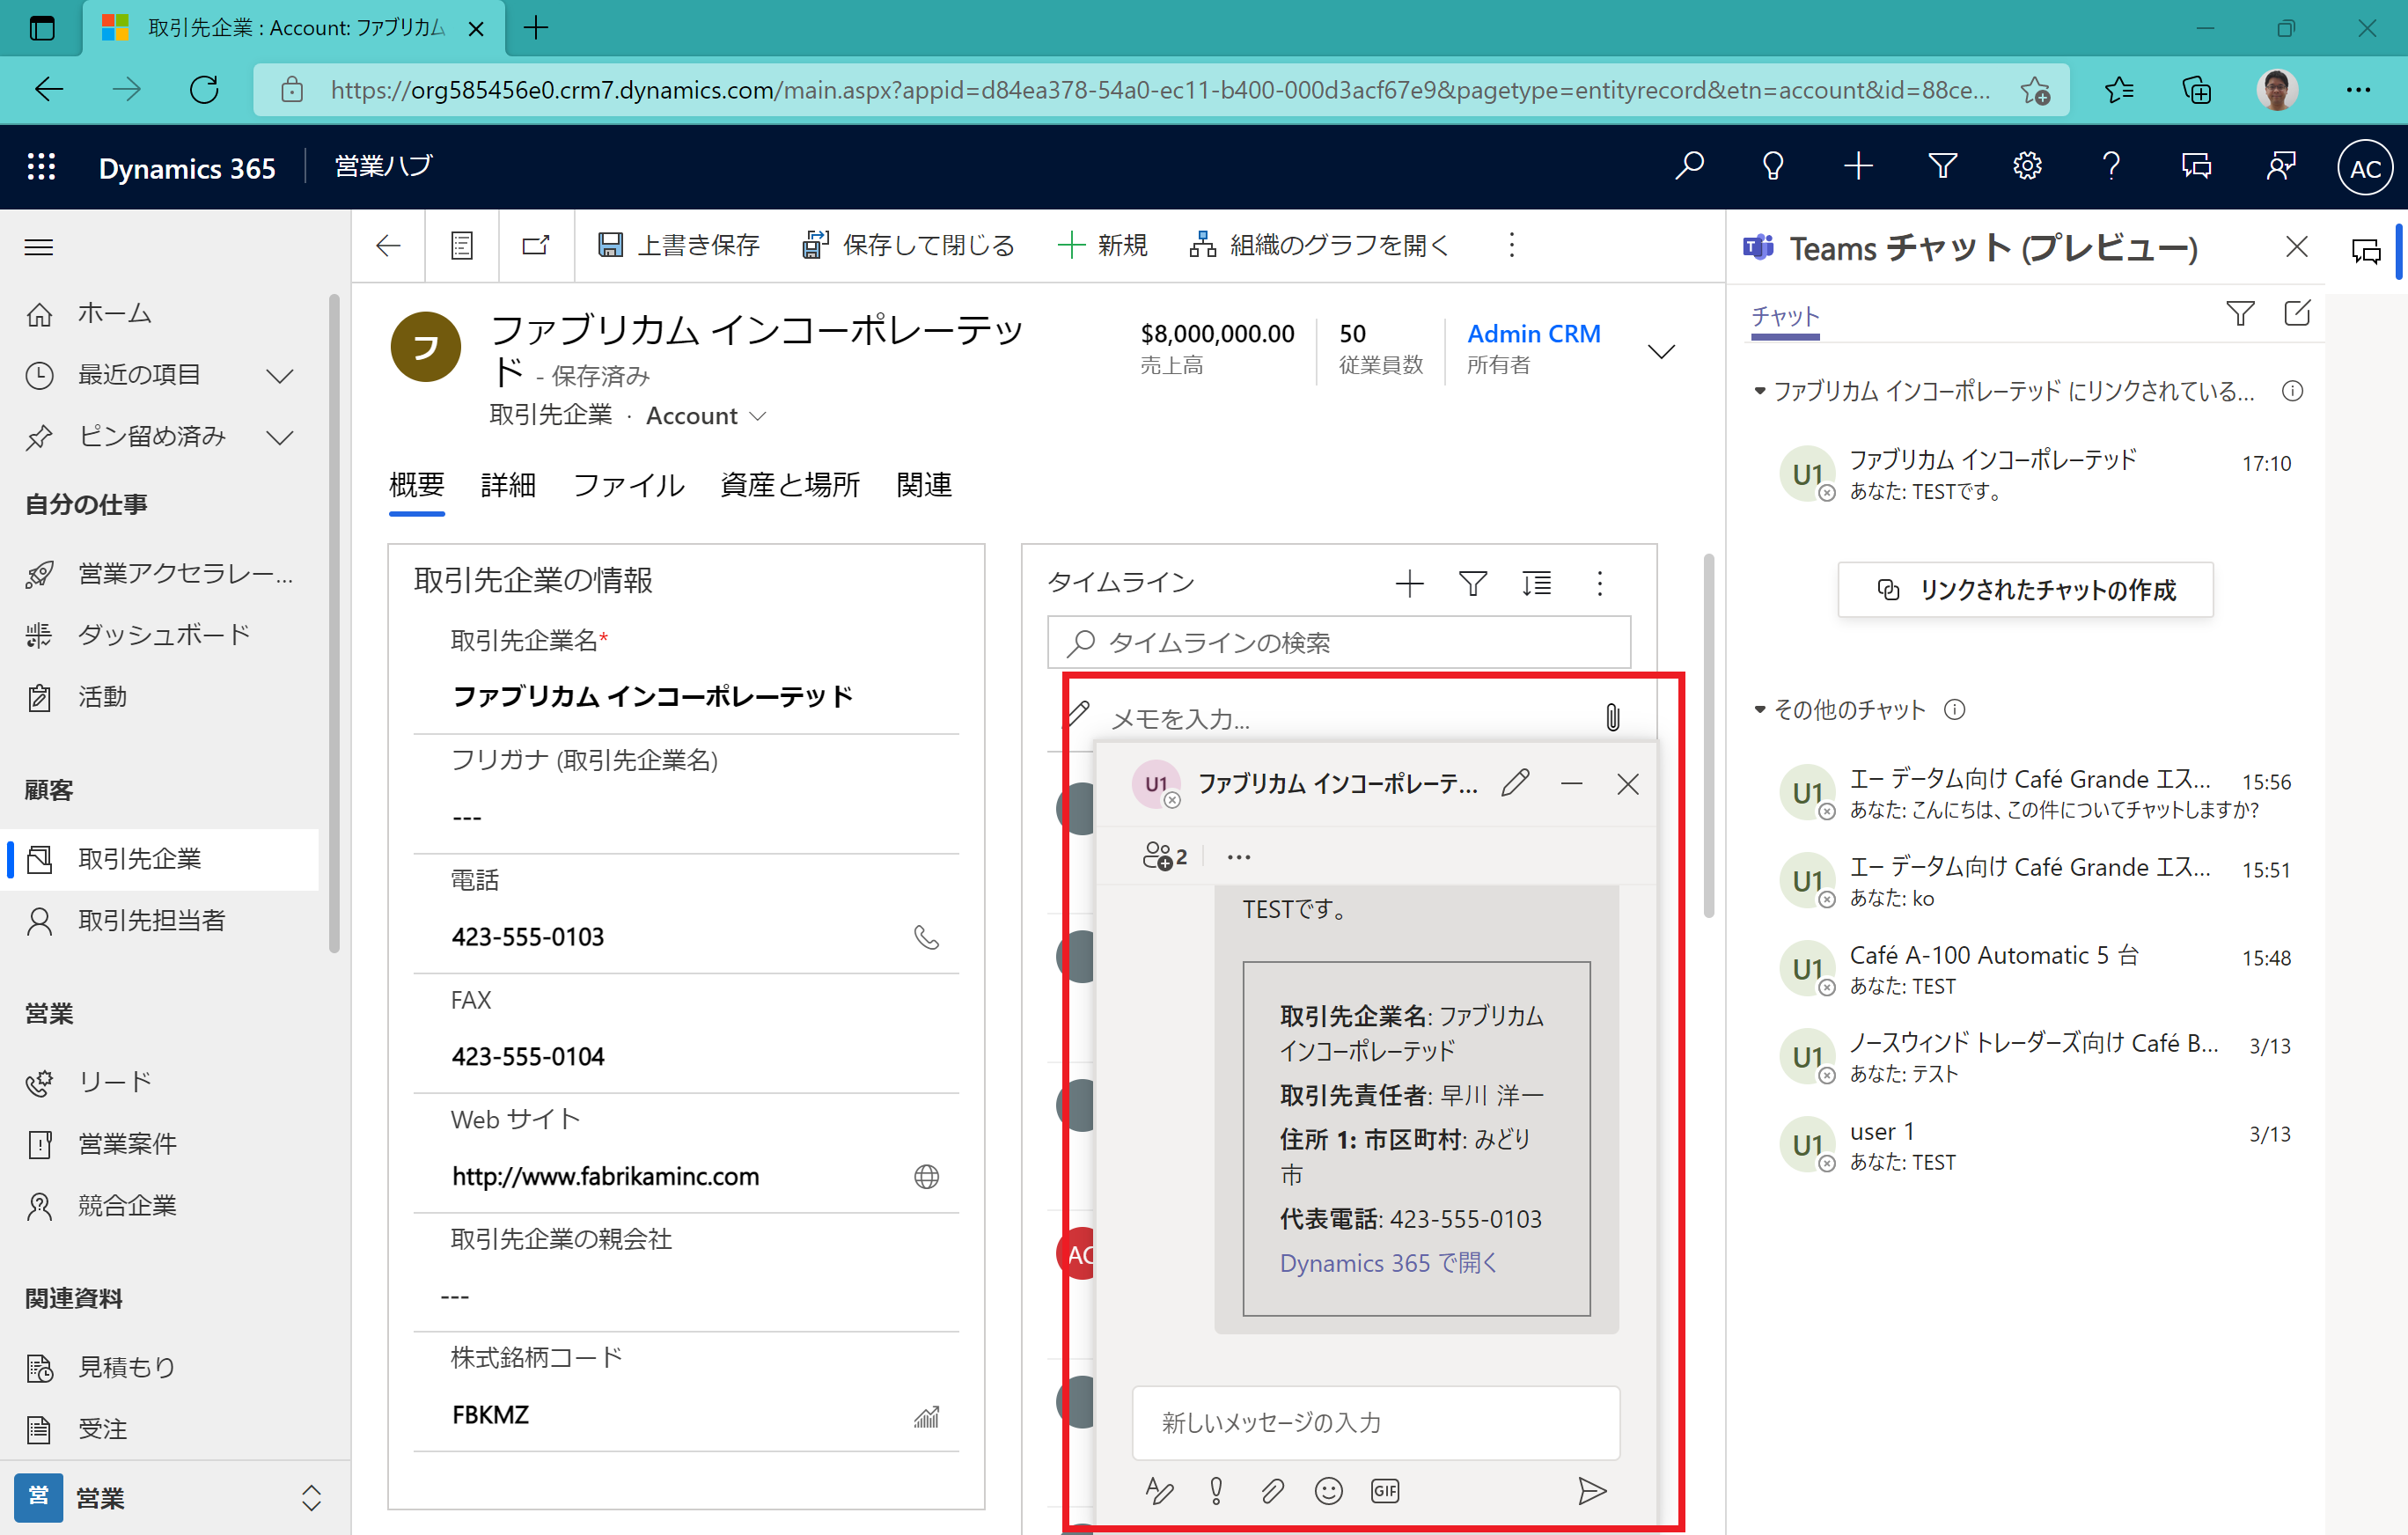Click the stock chart icon beside FBKMZ
Viewport: 2408px width, 1535px height.
(926, 1416)
